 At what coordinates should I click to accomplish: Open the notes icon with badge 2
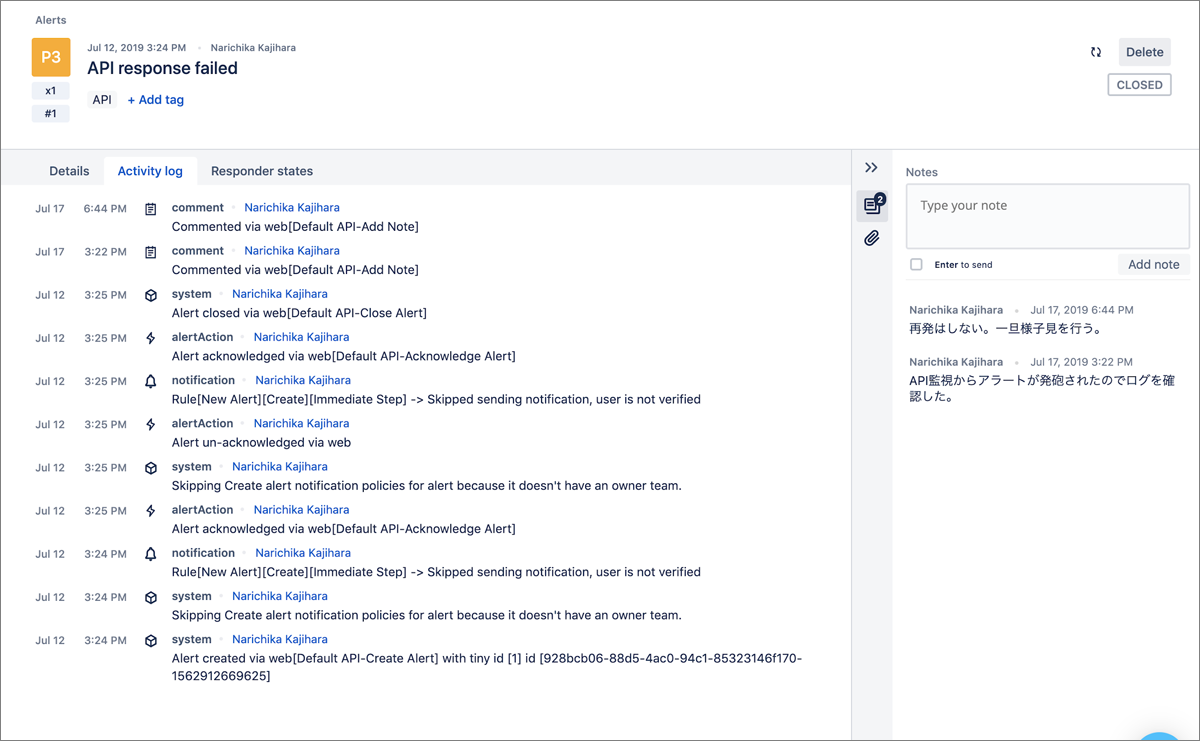pos(873,205)
